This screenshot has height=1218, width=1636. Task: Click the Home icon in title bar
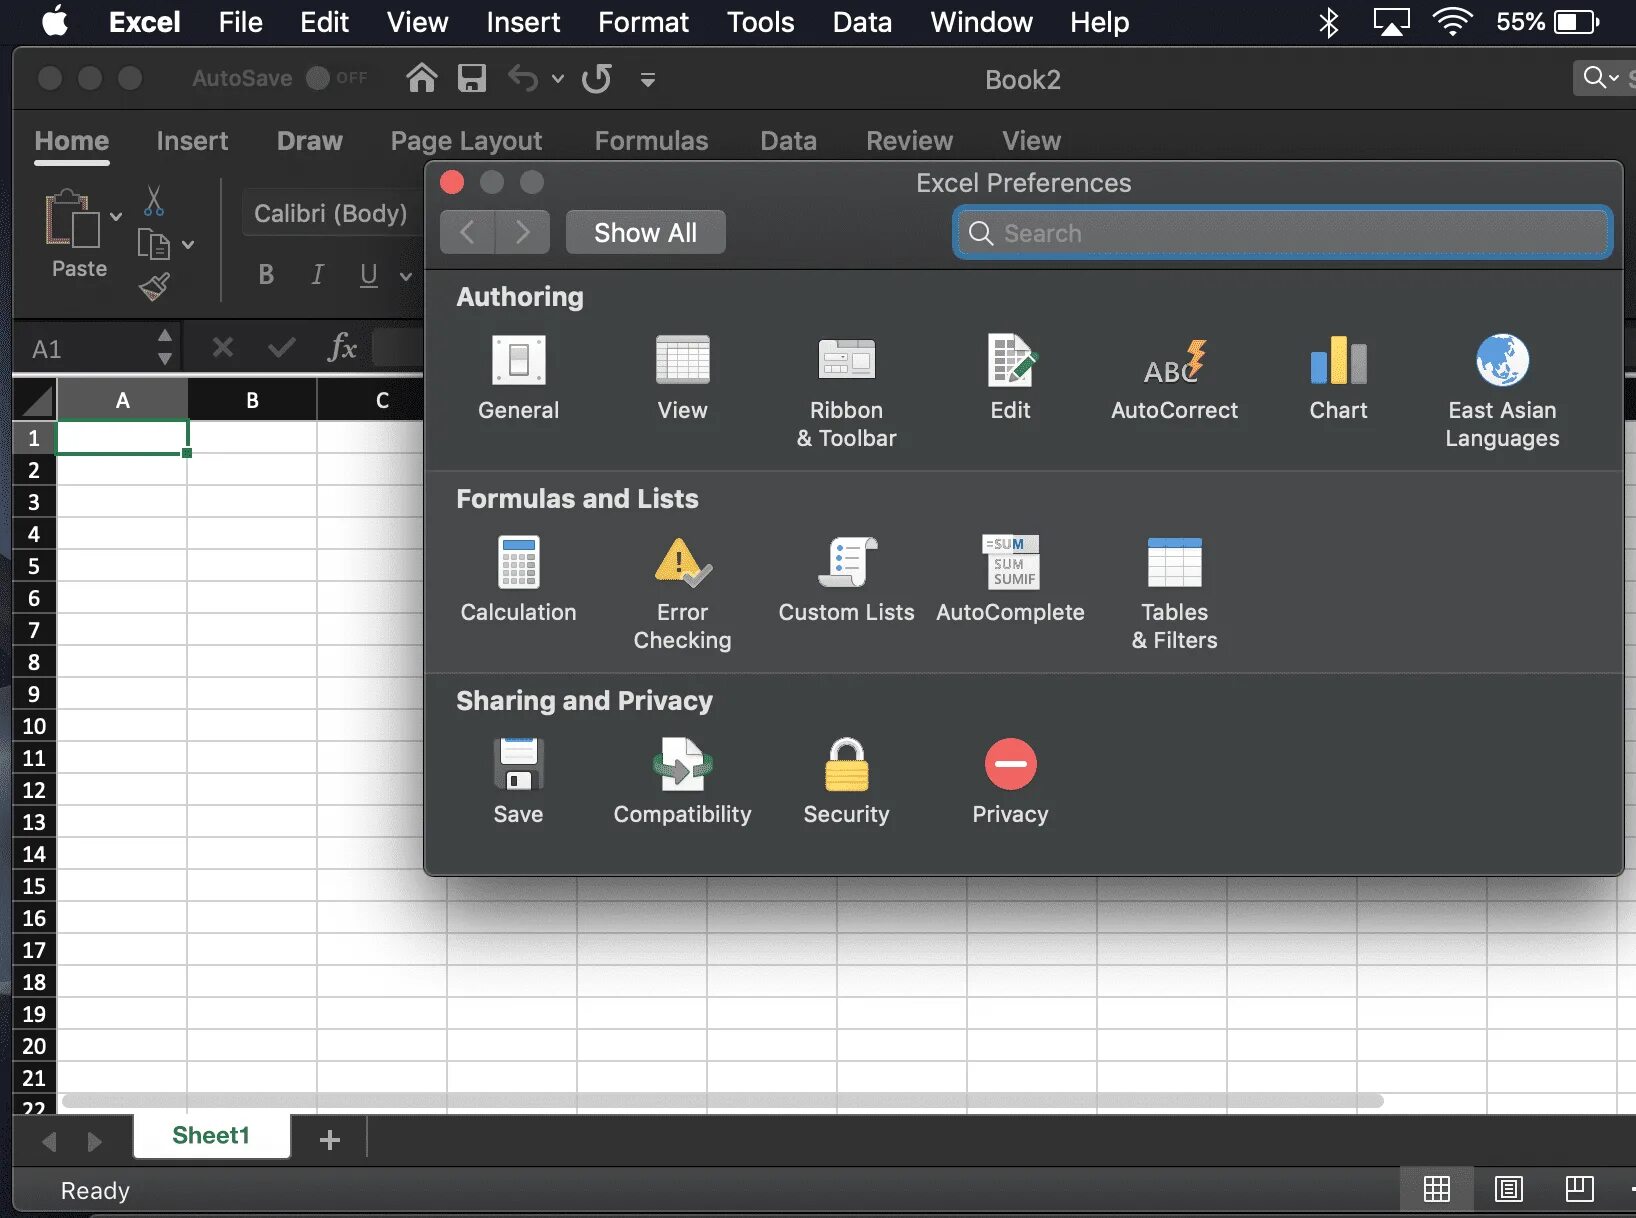click(x=422, y=78)
